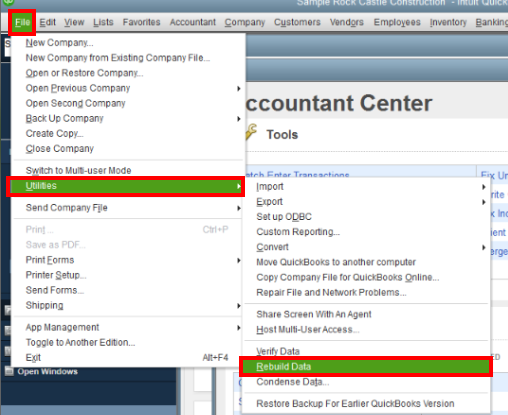Open Printer Setup... entry

point(127,275)
